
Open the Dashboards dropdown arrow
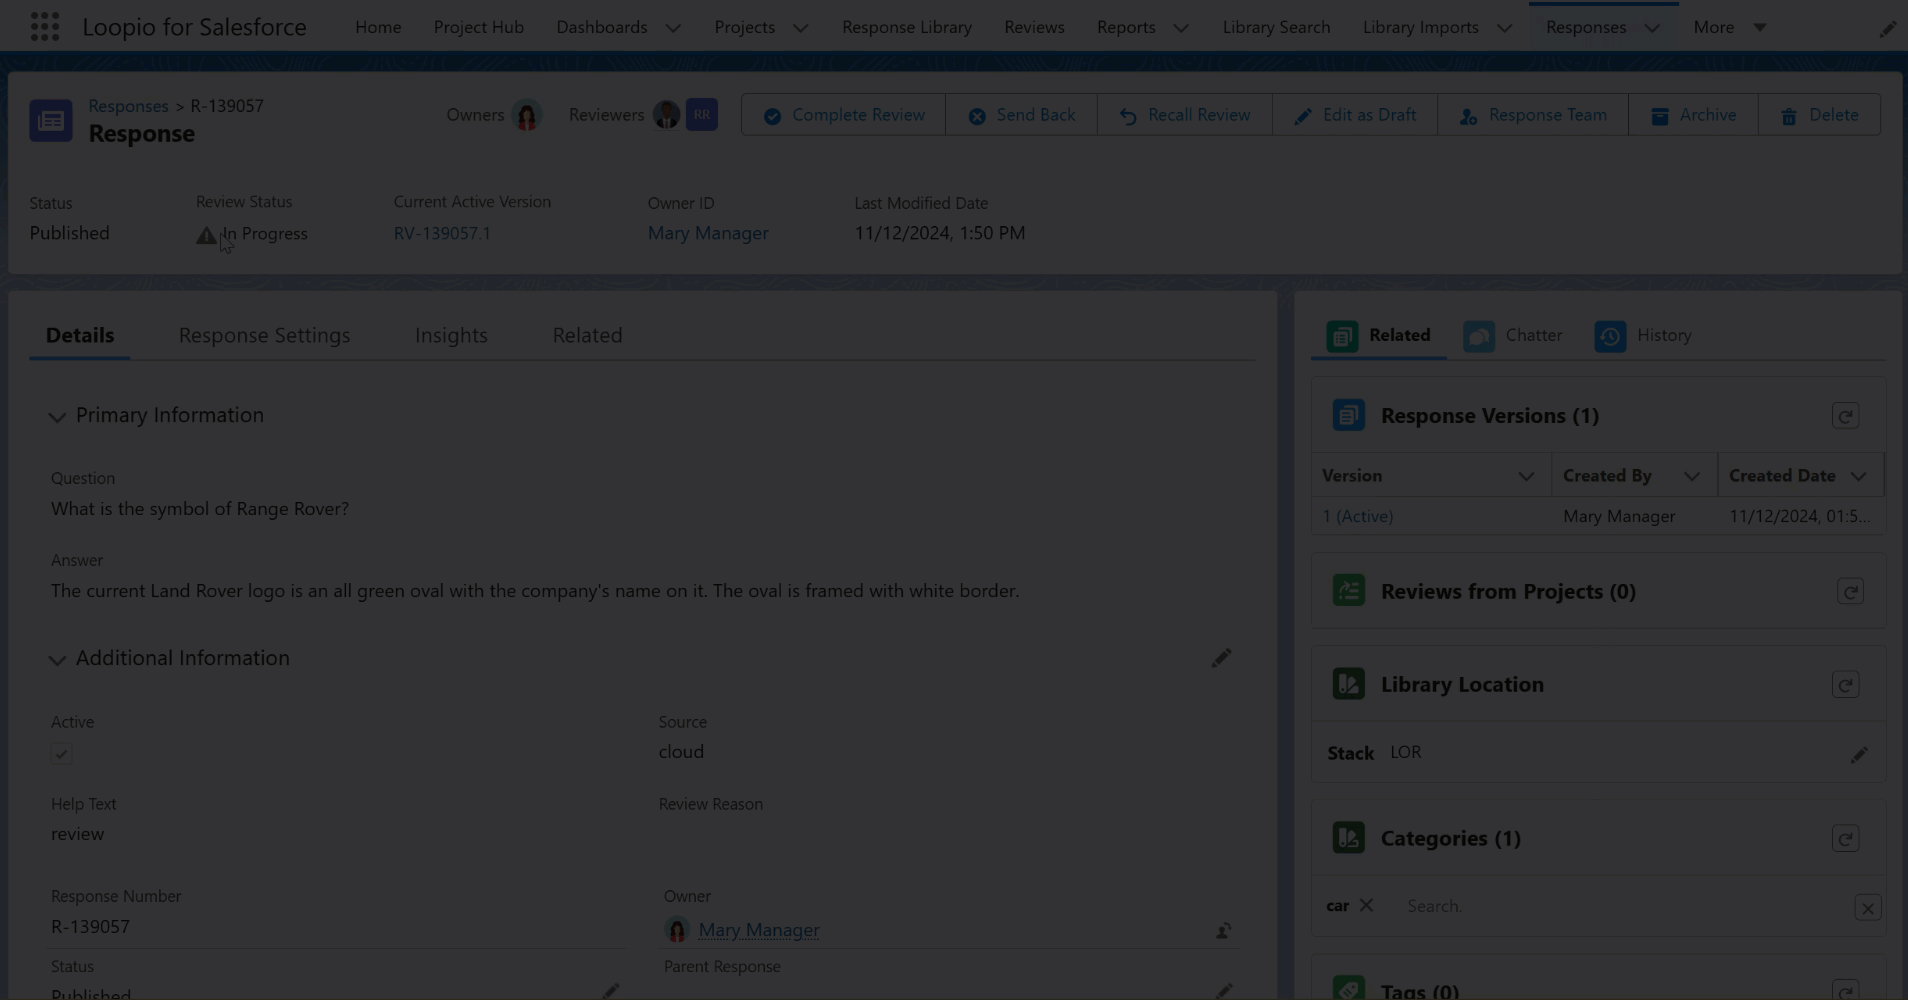point(673,28)
